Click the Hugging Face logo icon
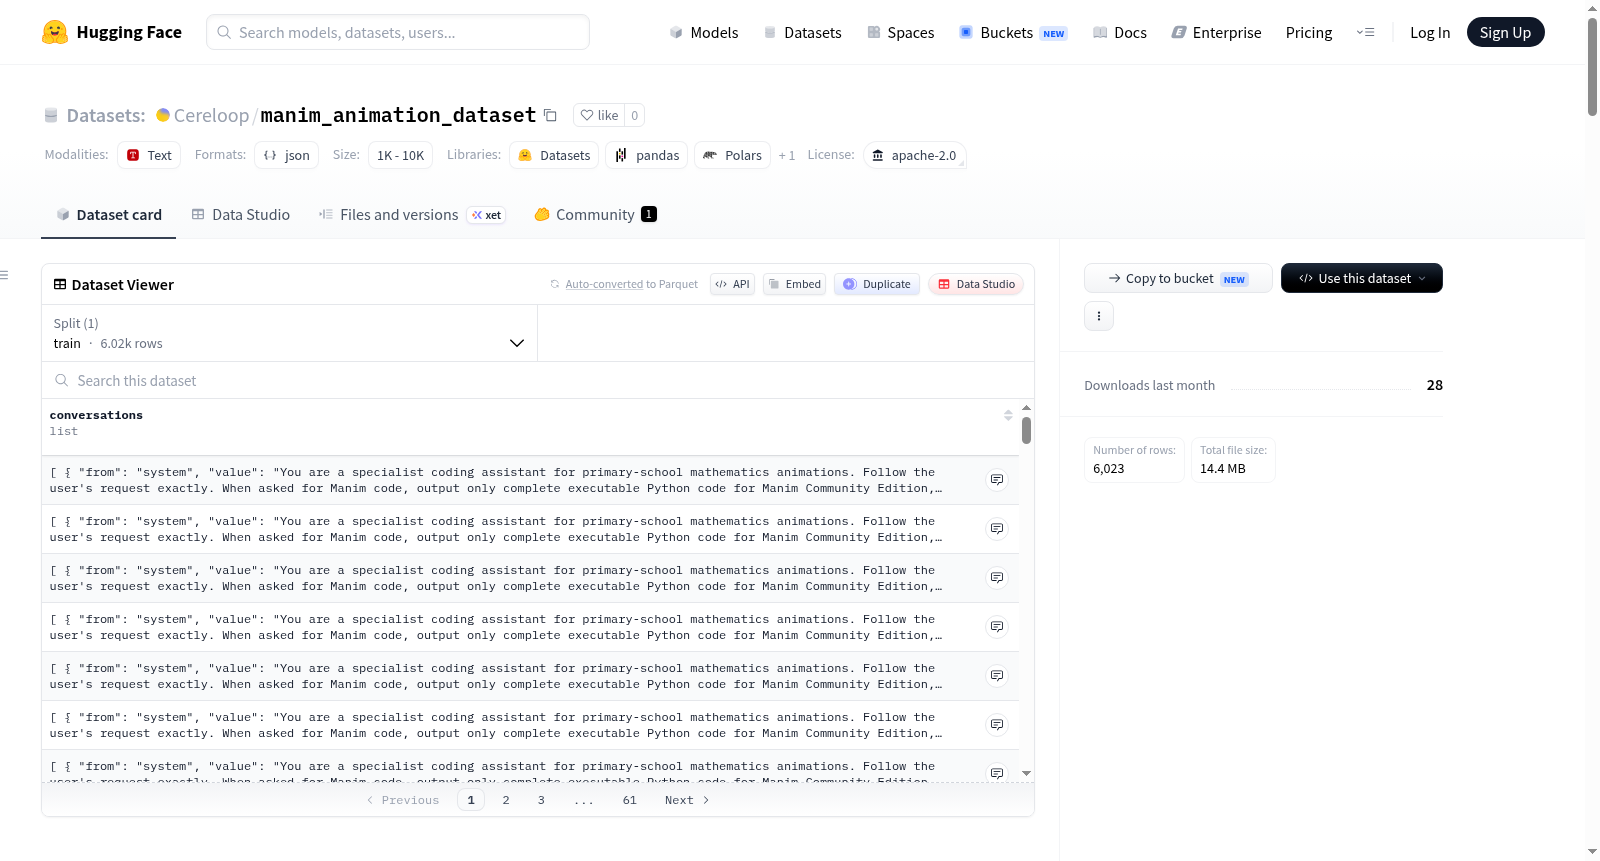This screenshot has width=1600, height=861. pos(55,32)
